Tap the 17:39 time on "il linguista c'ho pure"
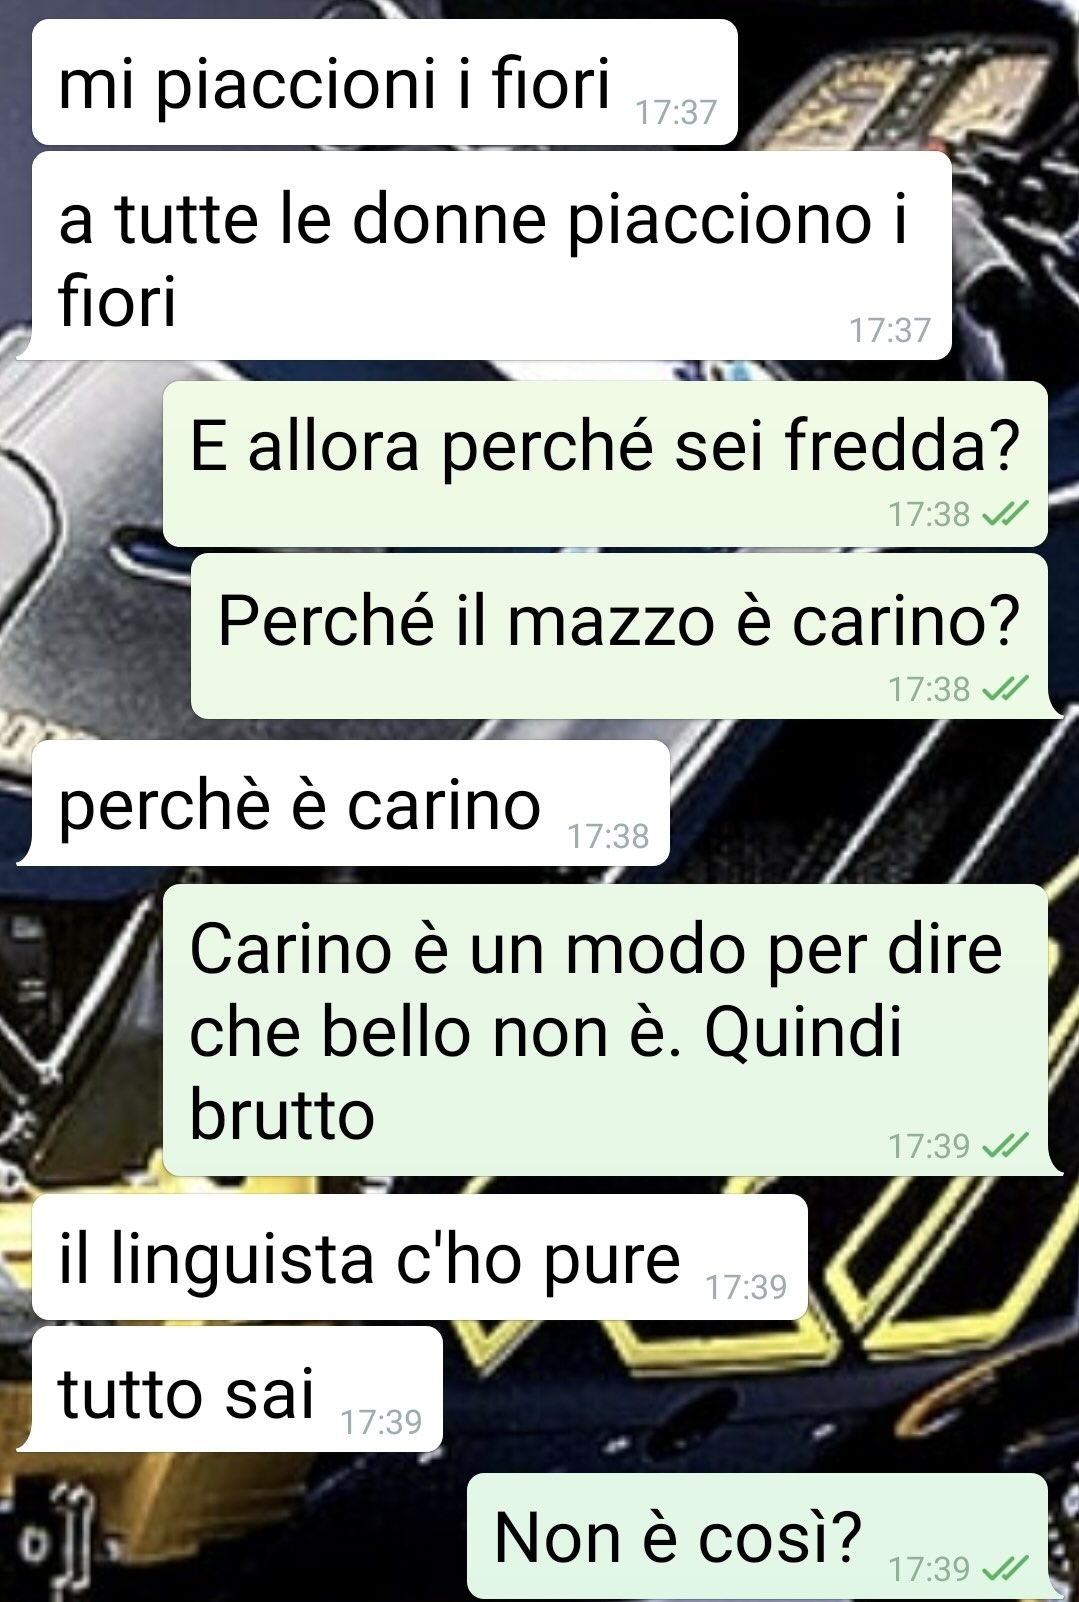1079x1602 pixels. (x=747, y=1287)
